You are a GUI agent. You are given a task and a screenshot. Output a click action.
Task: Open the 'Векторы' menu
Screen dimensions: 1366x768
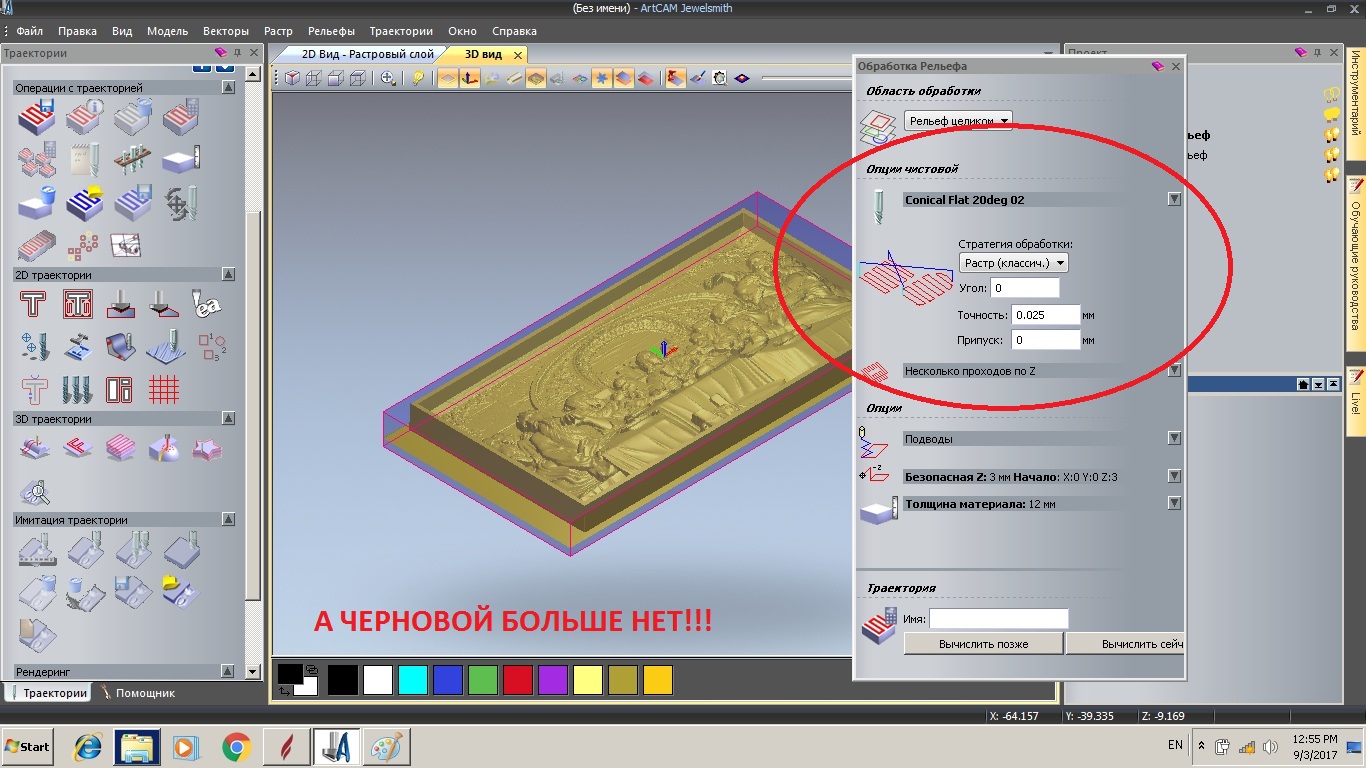226,31
